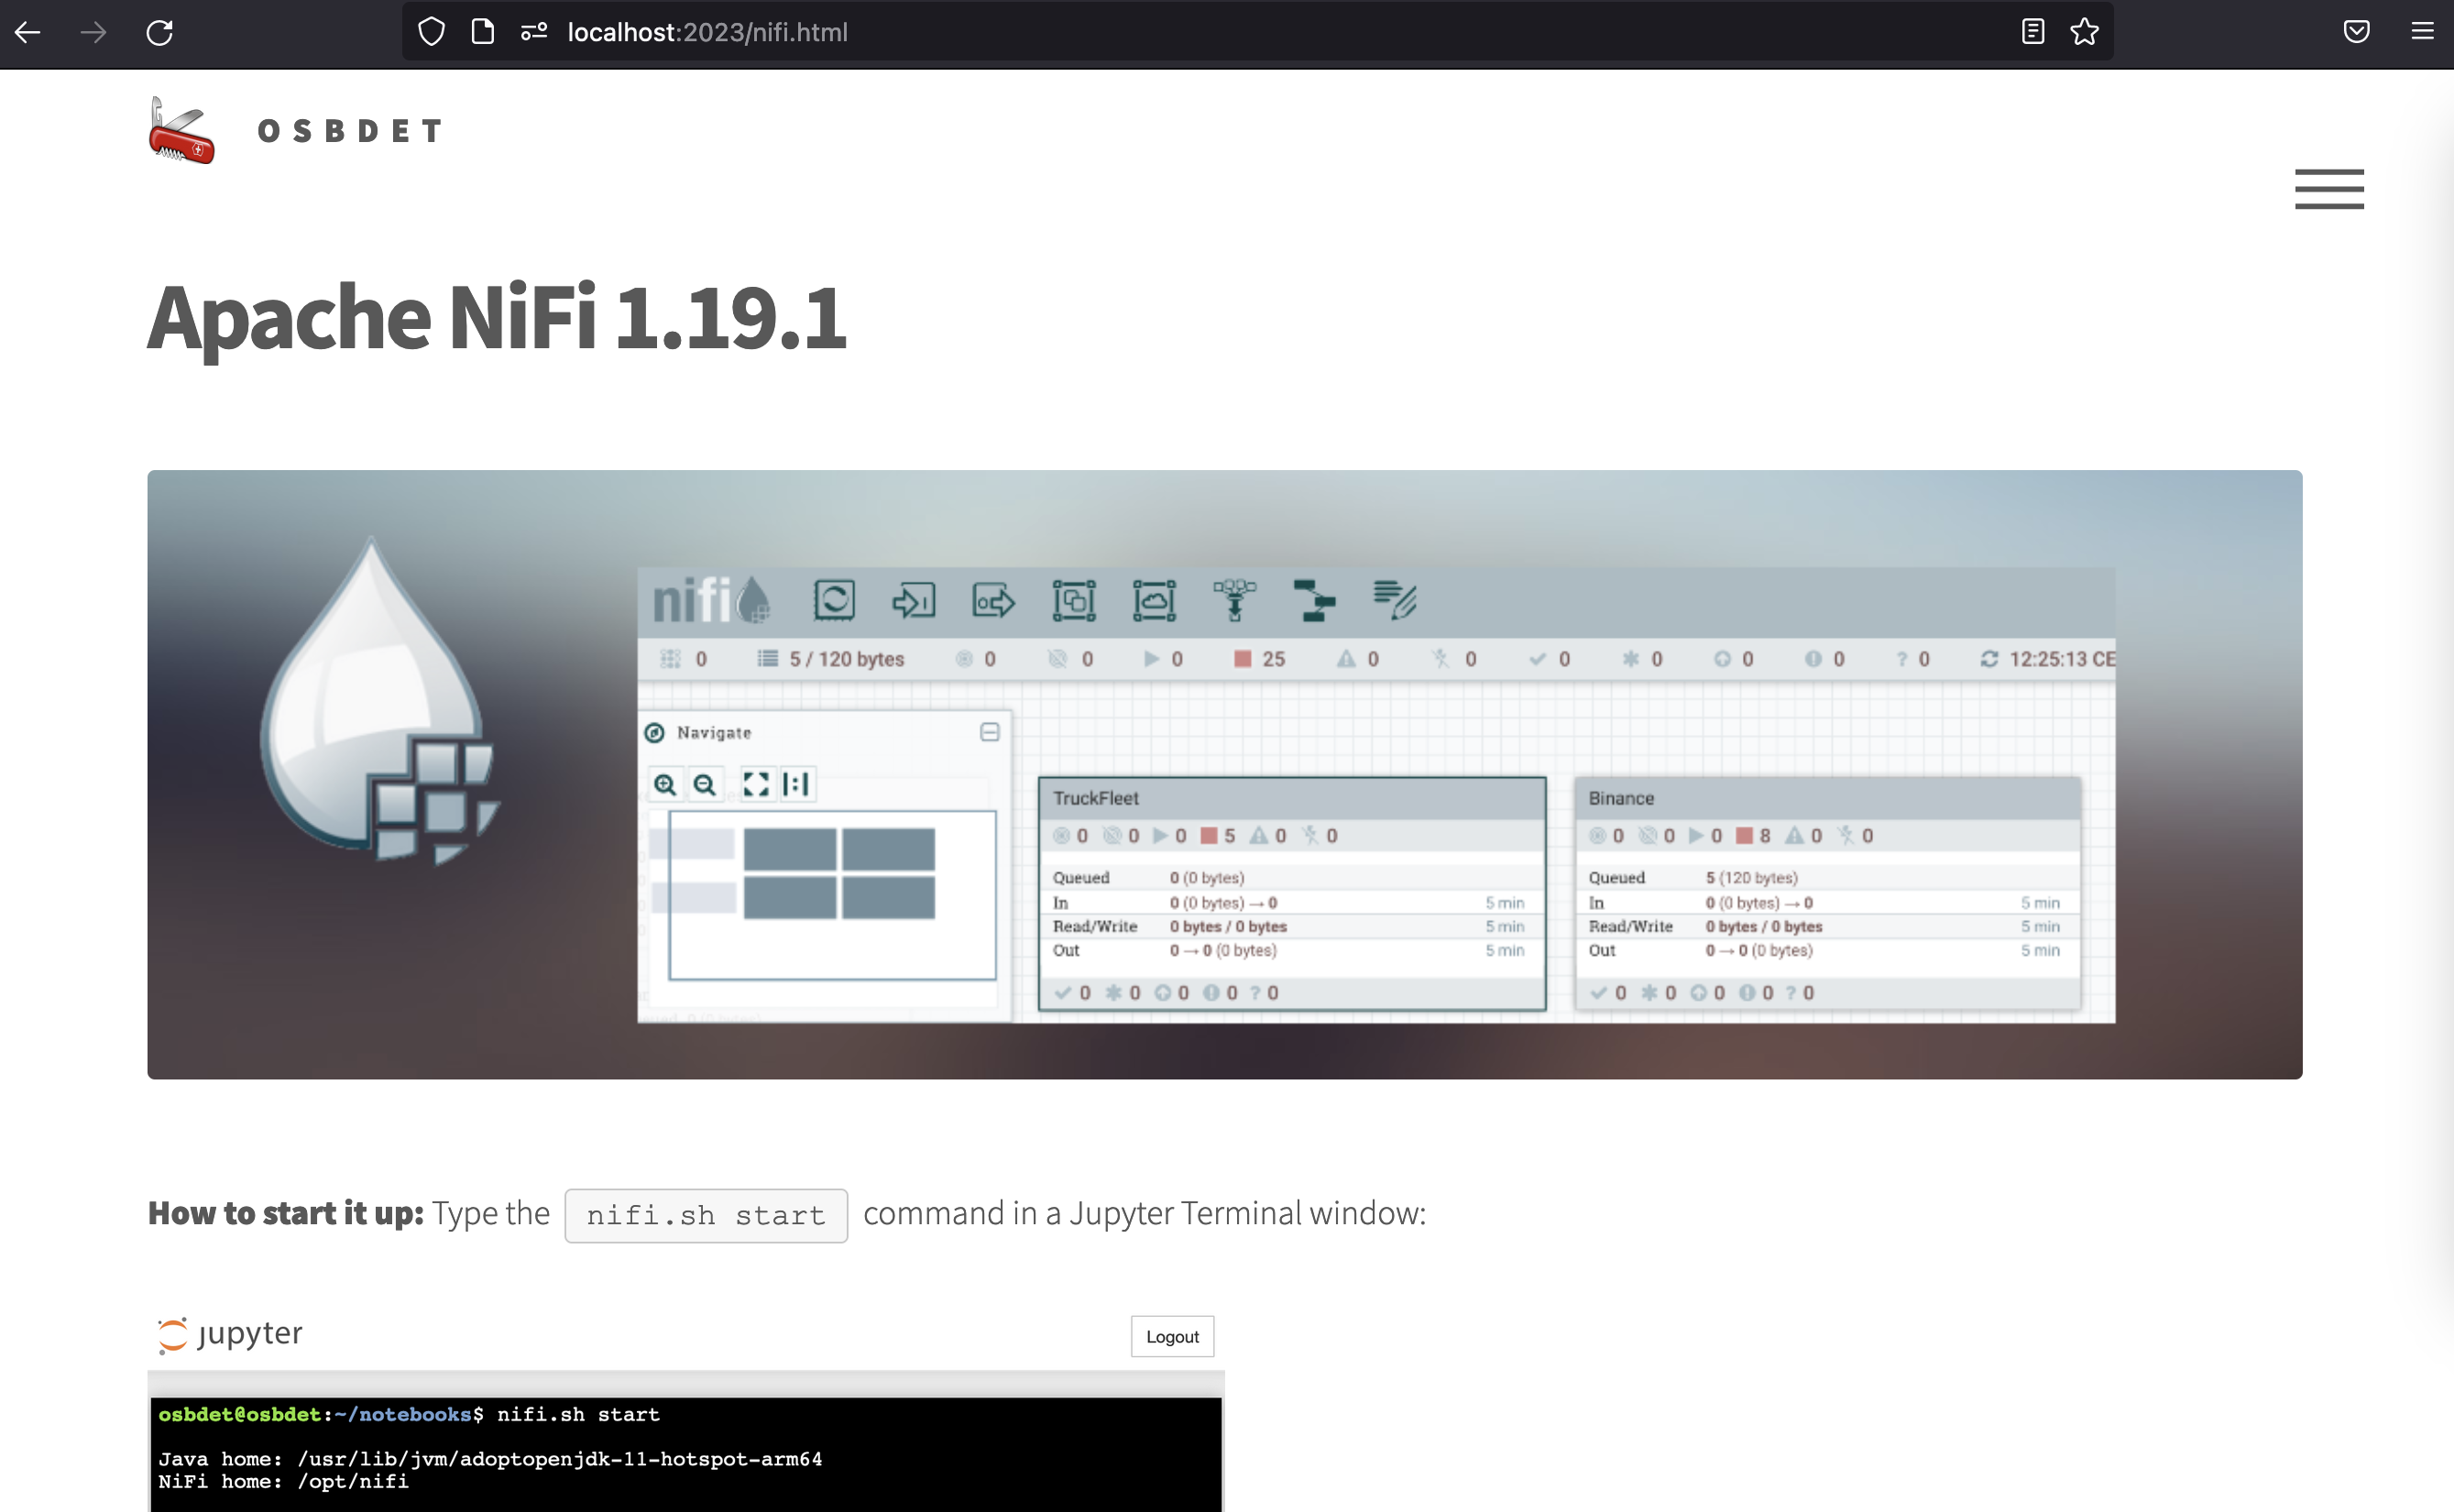
Task: Click the nifi.sh start code snippet
Action: (706, 1215)
